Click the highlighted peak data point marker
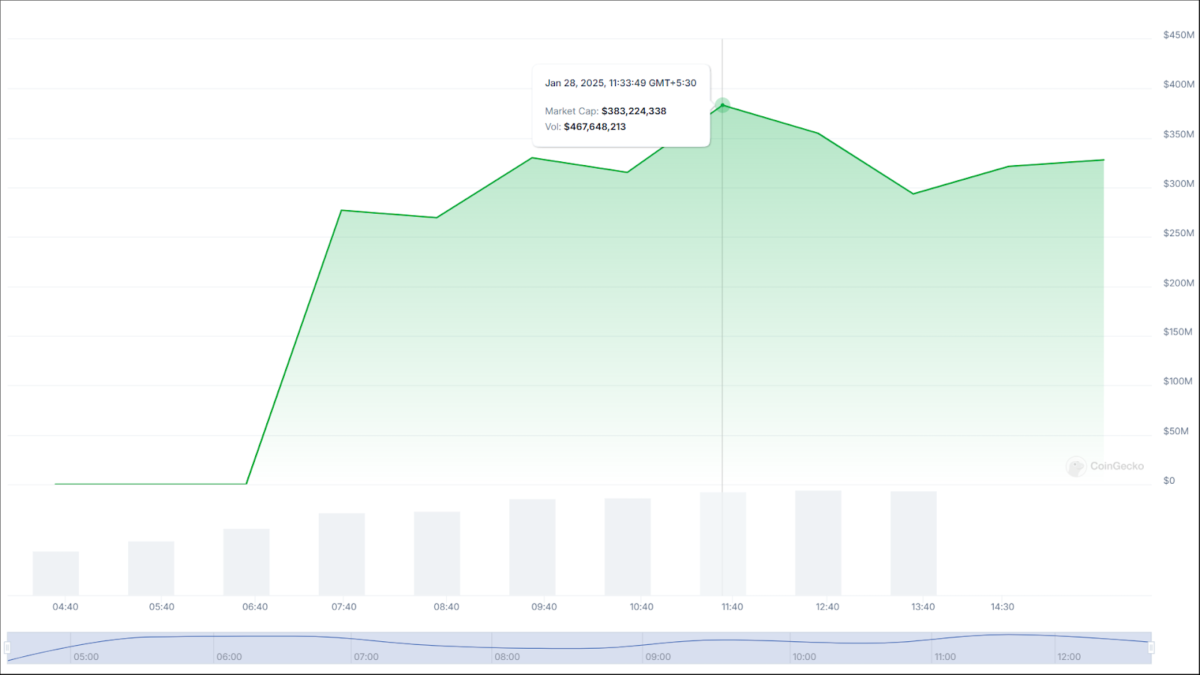 (x=722, y=105)
